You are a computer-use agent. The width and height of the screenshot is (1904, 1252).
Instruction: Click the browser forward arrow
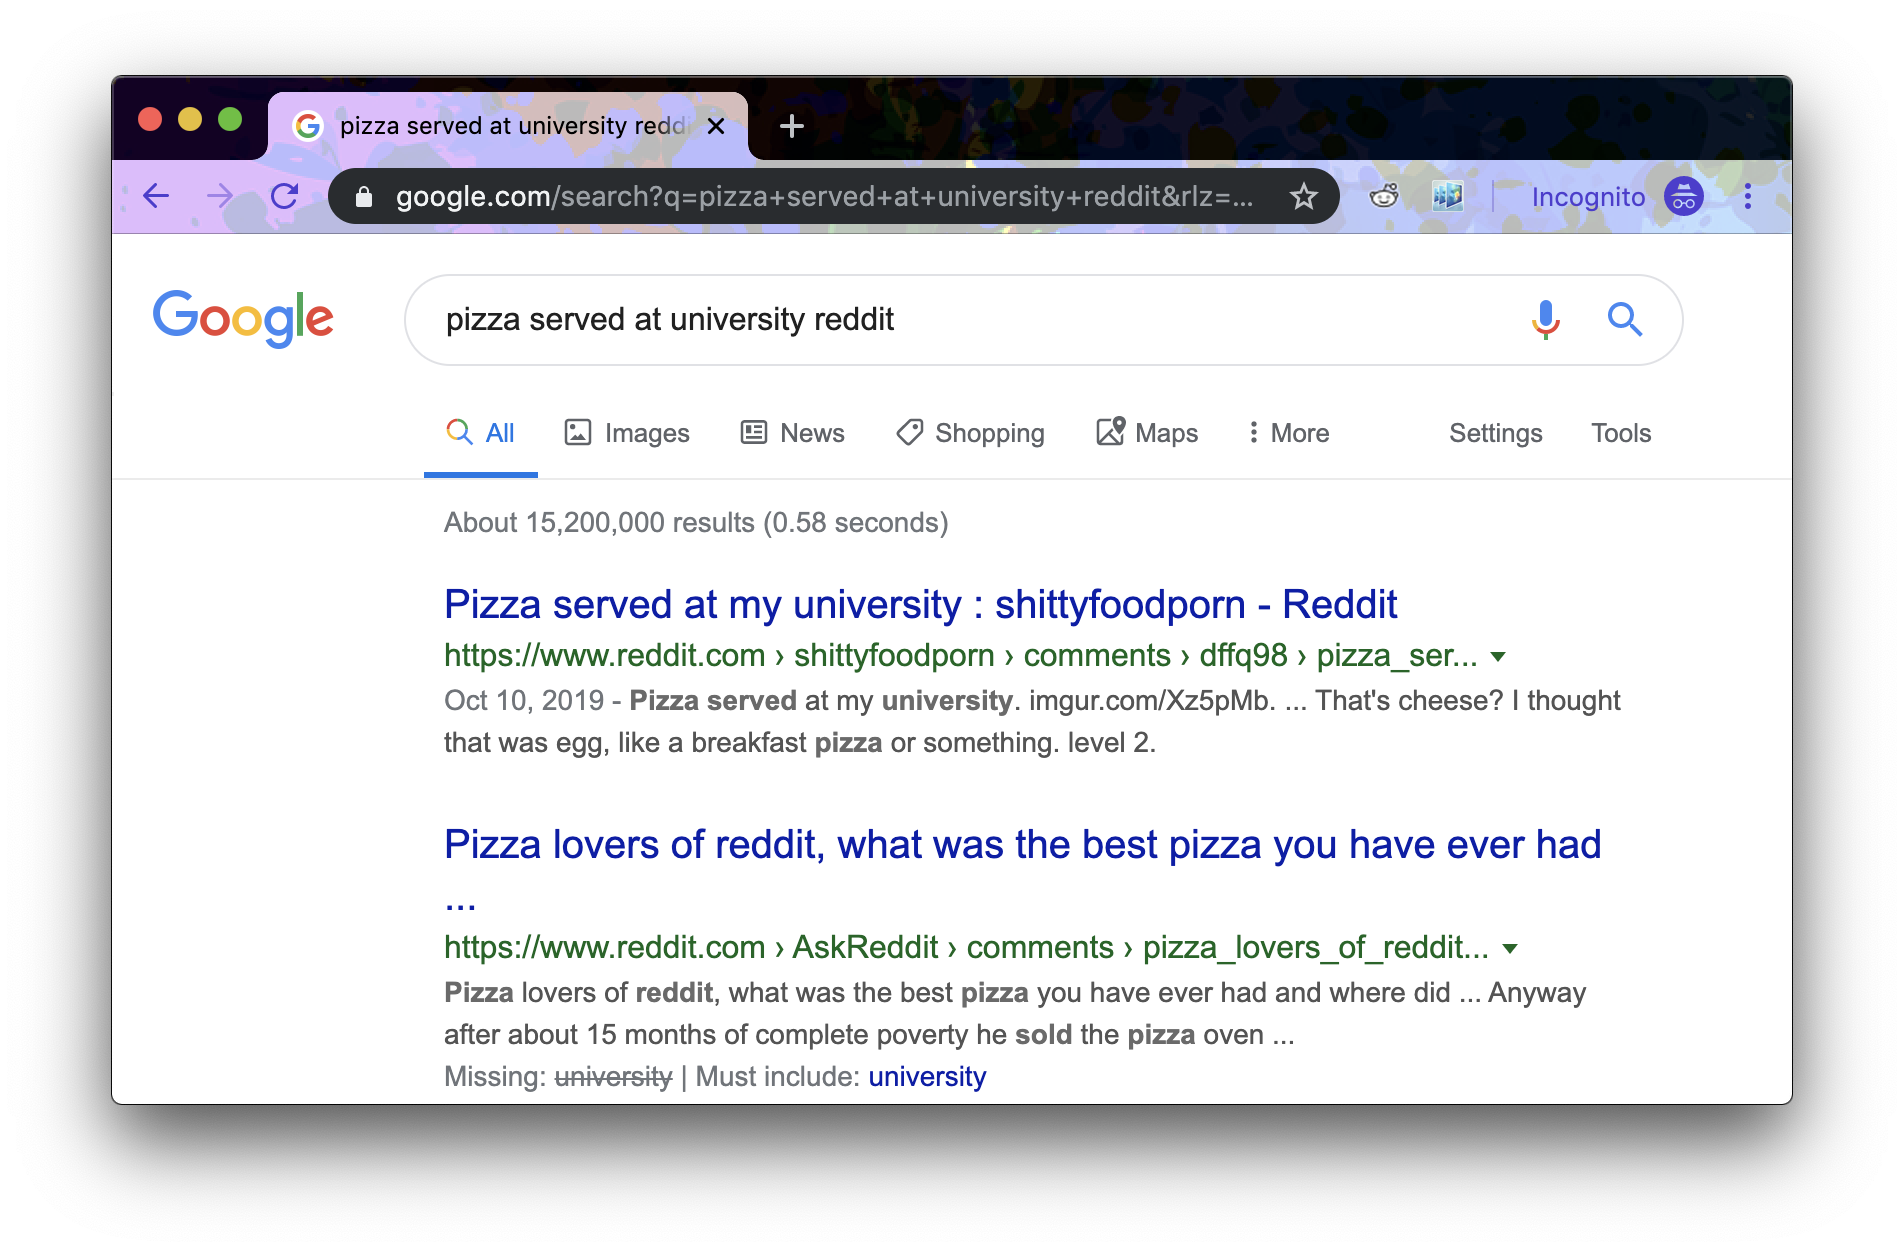[x=220, y=196]
